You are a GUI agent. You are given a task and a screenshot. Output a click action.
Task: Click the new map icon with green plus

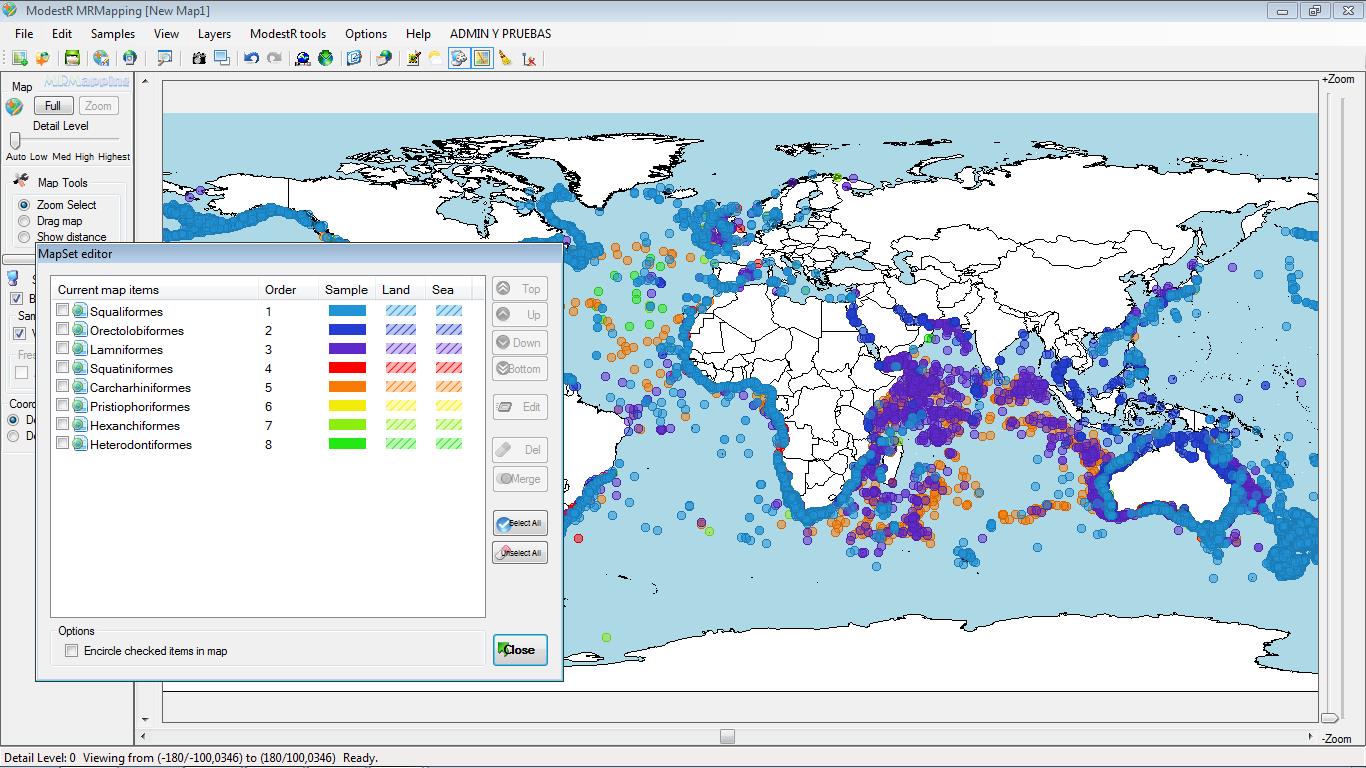pyautogui.click(x=20, y=59)
